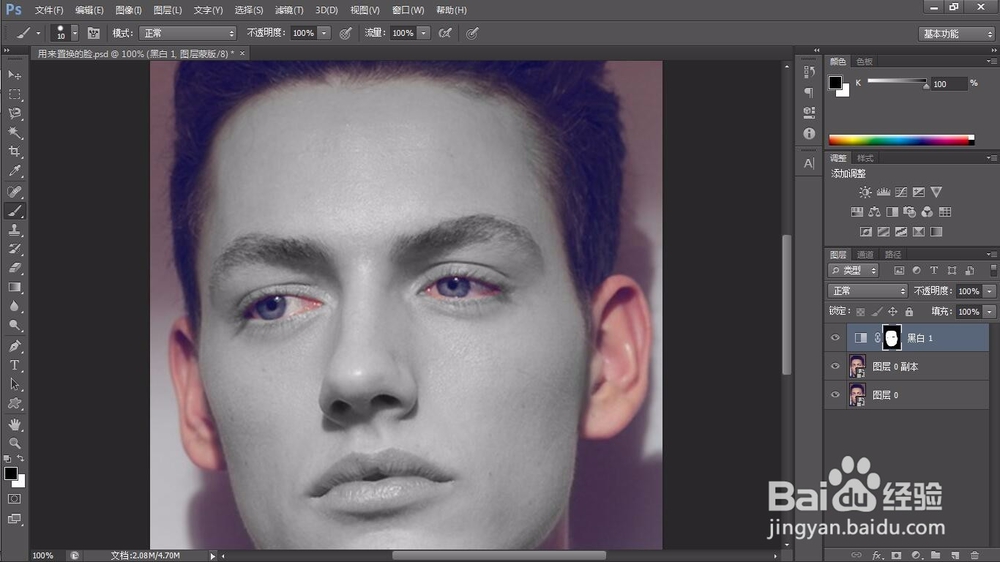
Task: Select the Pen tool
Action: click(14, 346)
